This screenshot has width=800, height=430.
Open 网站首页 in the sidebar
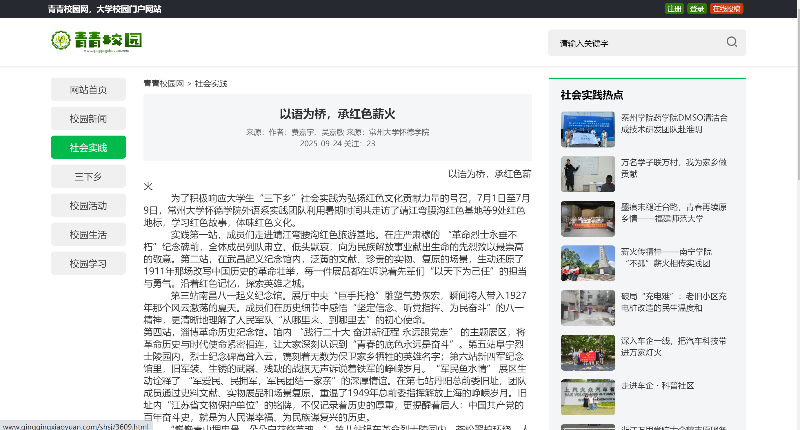[88, 89]
